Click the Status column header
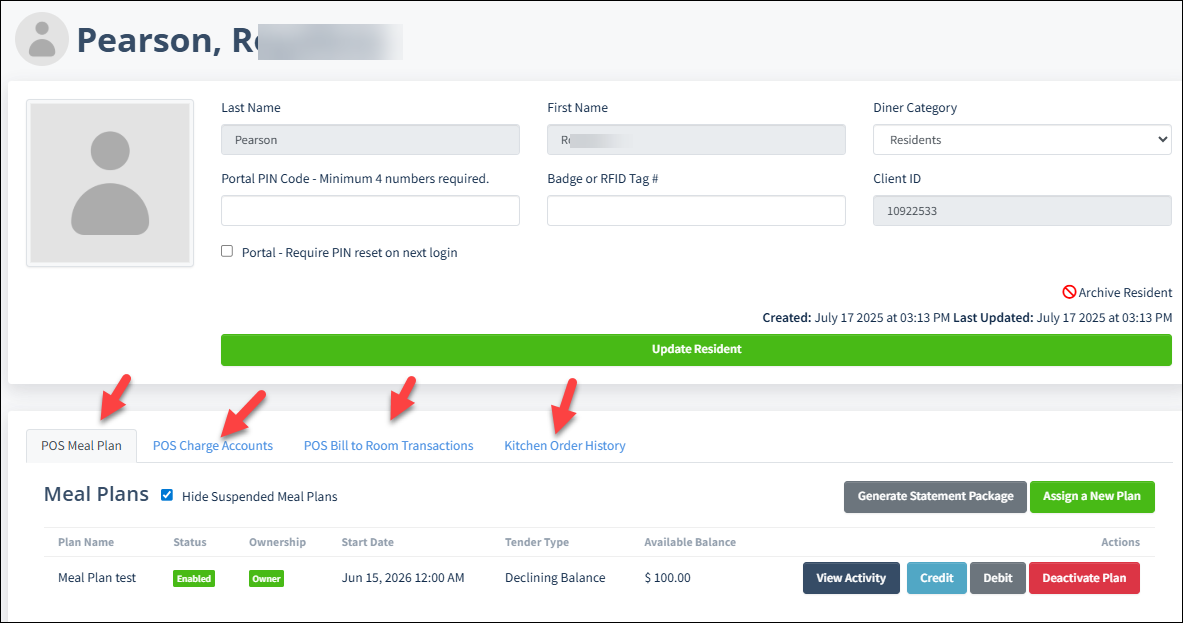The width and height of the screenshot is (1183, 623). 189,542
